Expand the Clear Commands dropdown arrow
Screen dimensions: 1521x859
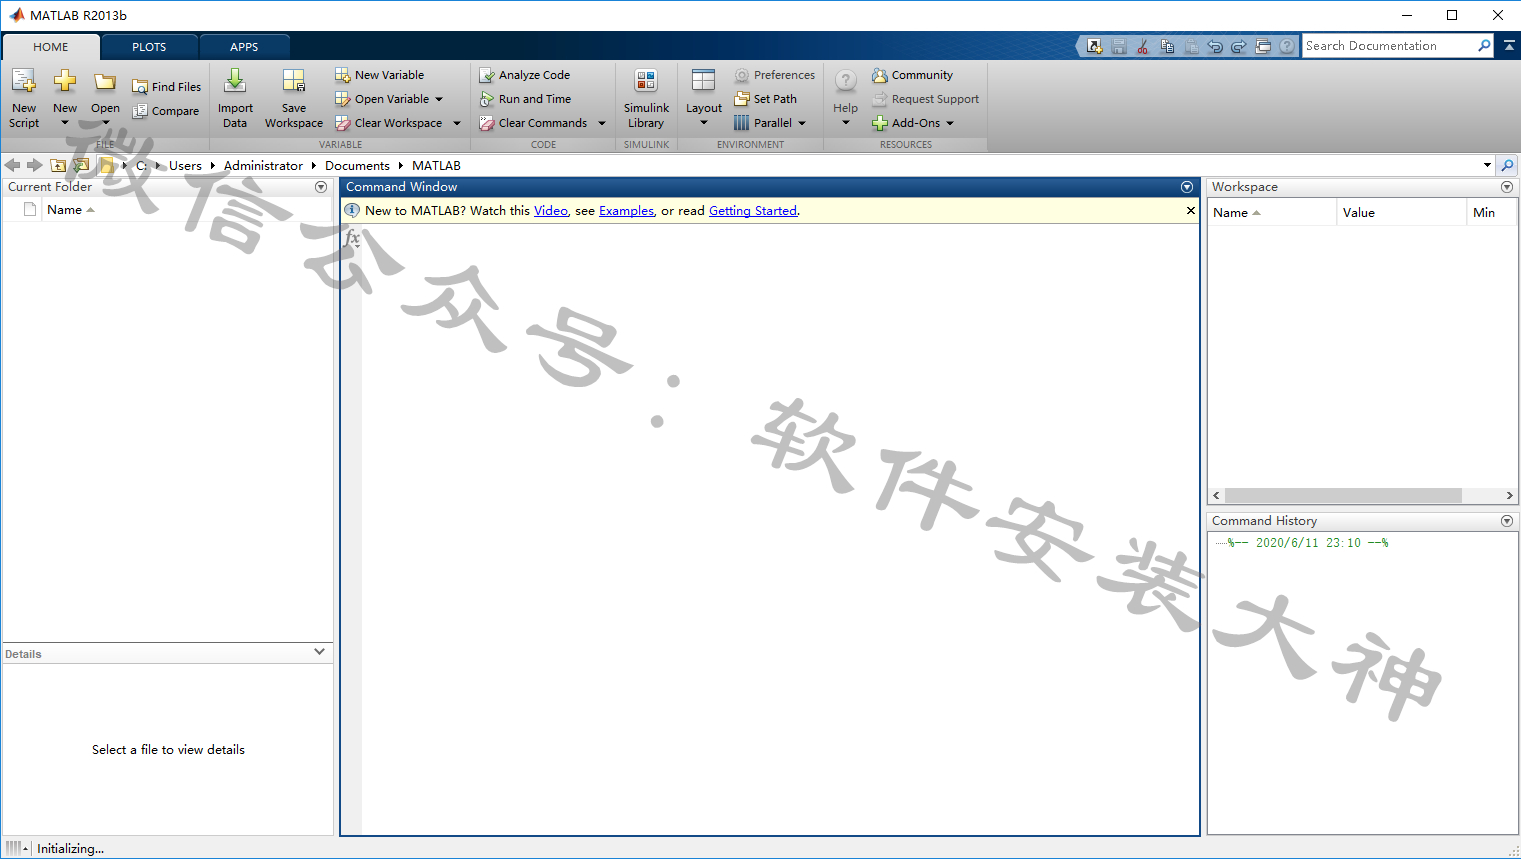click(x=602, y=123)
